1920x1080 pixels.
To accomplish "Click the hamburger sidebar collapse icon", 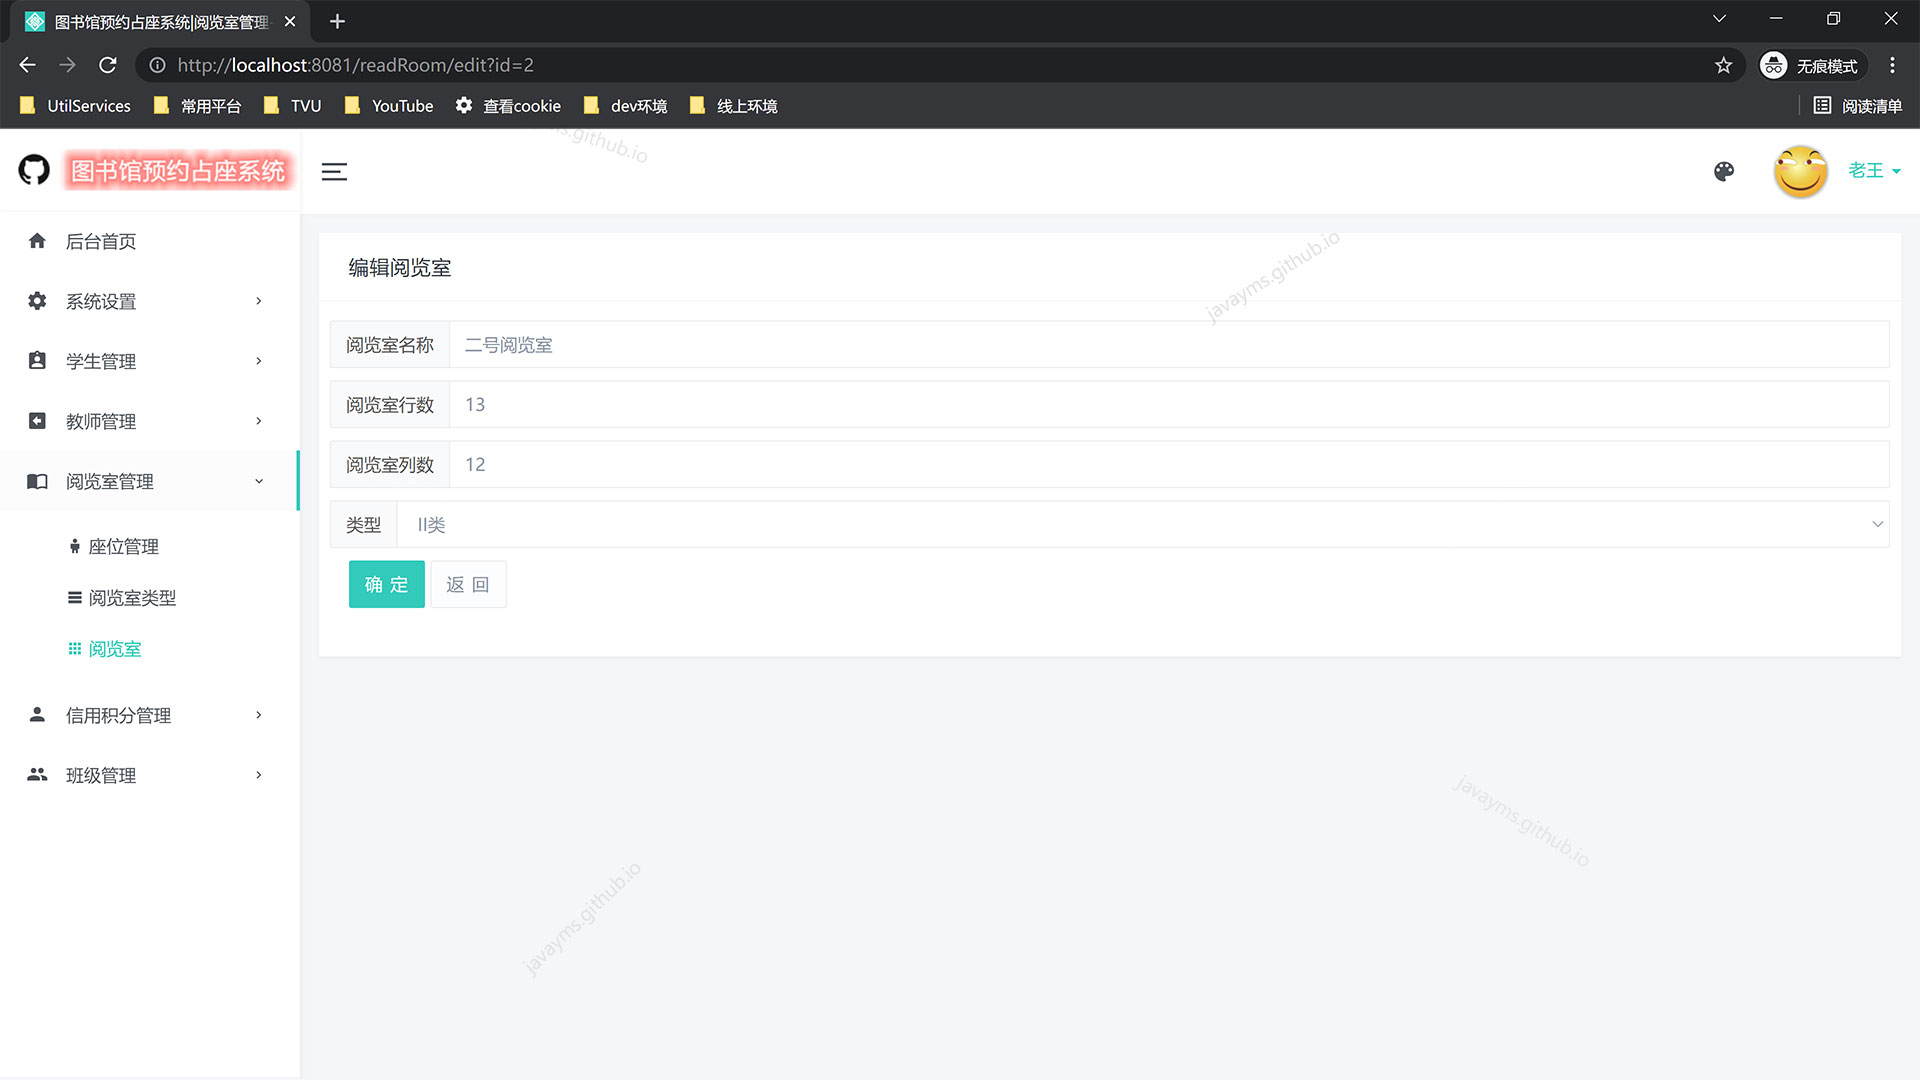I will [334, 172].
